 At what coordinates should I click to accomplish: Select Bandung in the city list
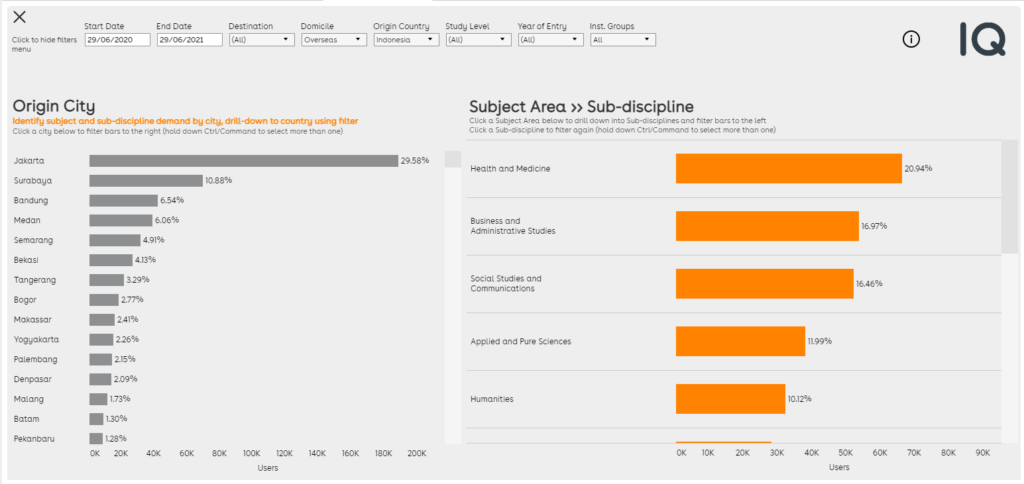32,200
